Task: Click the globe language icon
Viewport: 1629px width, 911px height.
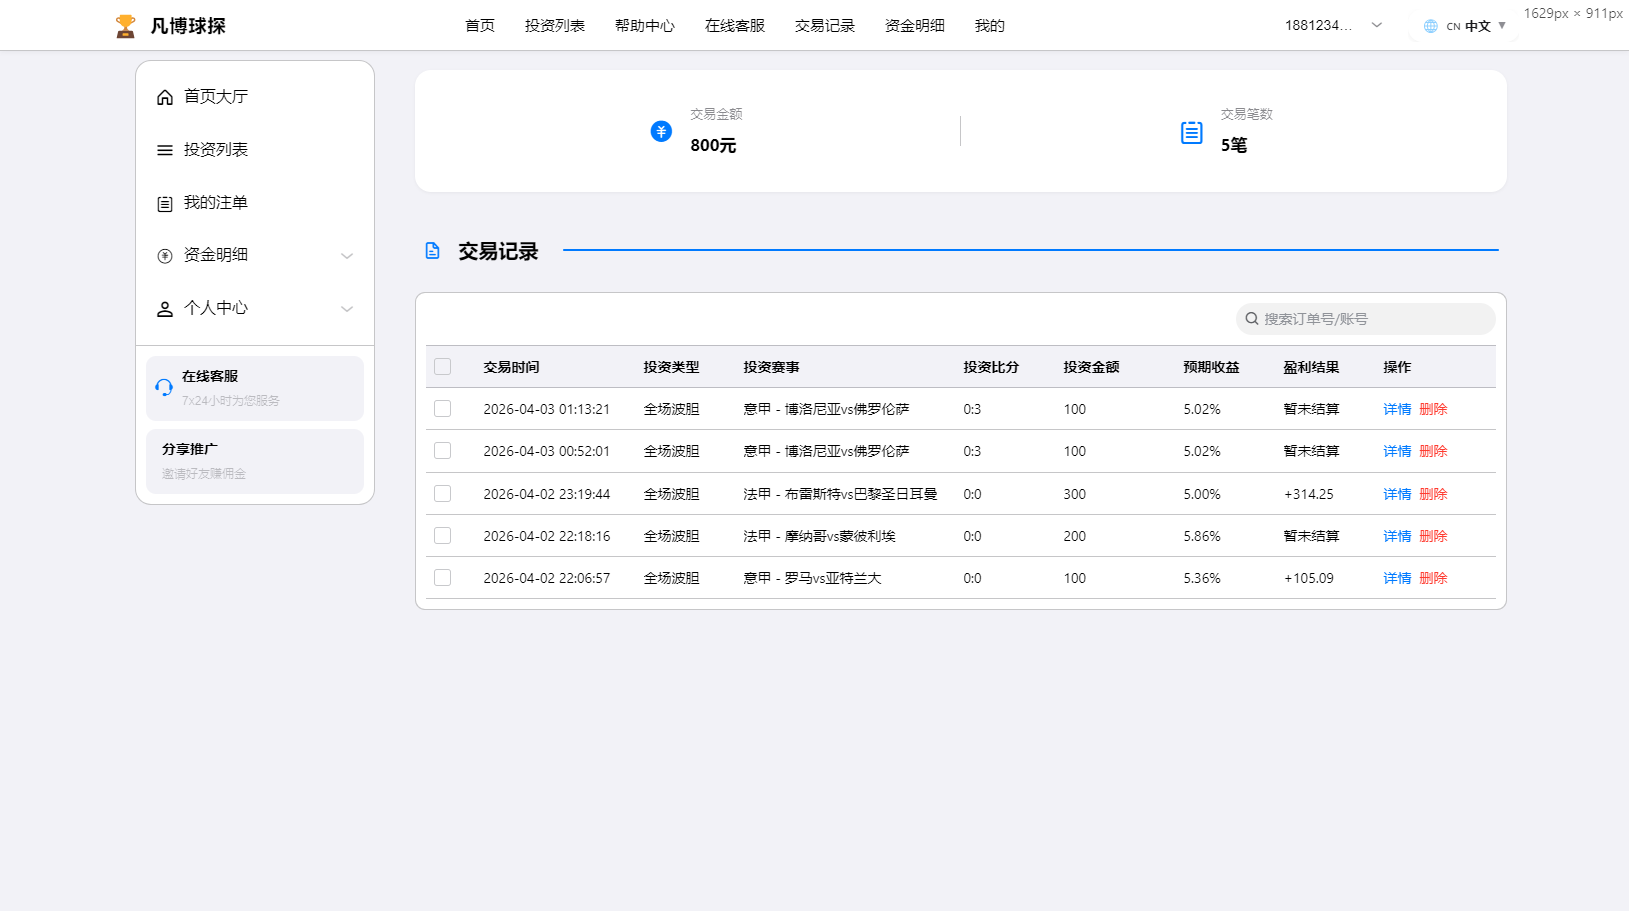Action: 1431,26
